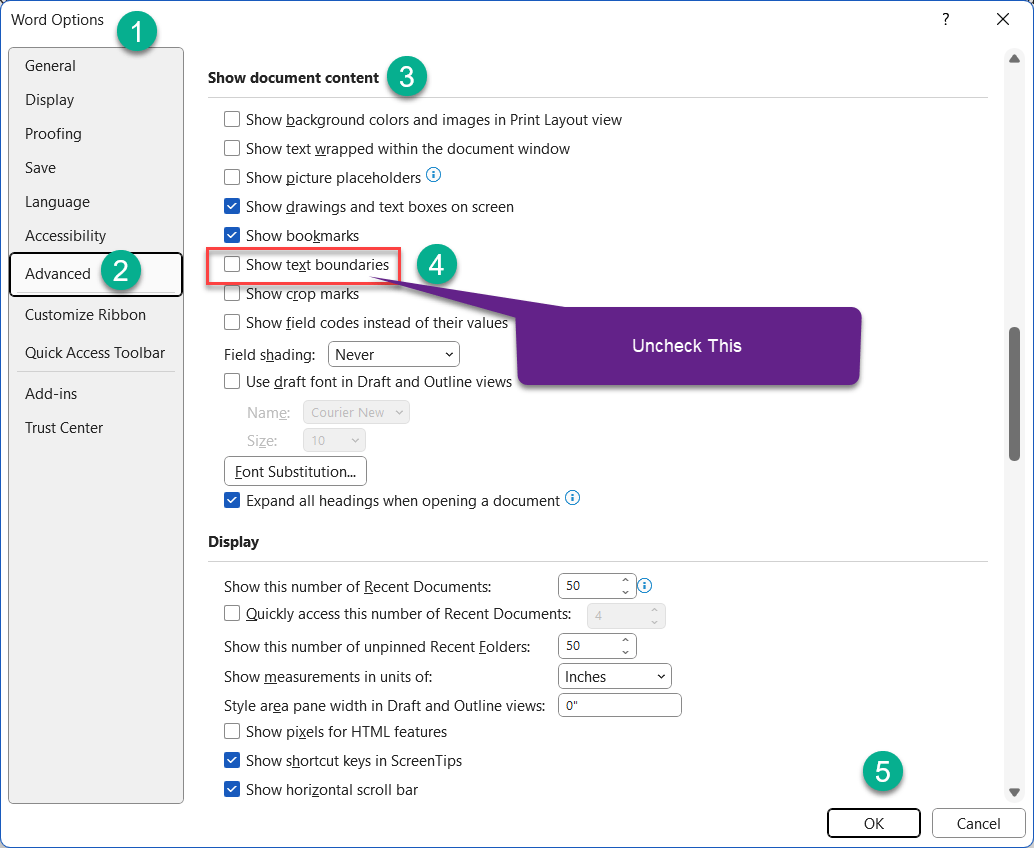Select the Advanced category
The height and width of the screenshot is (848, 1034).
[x=96, y=274]
